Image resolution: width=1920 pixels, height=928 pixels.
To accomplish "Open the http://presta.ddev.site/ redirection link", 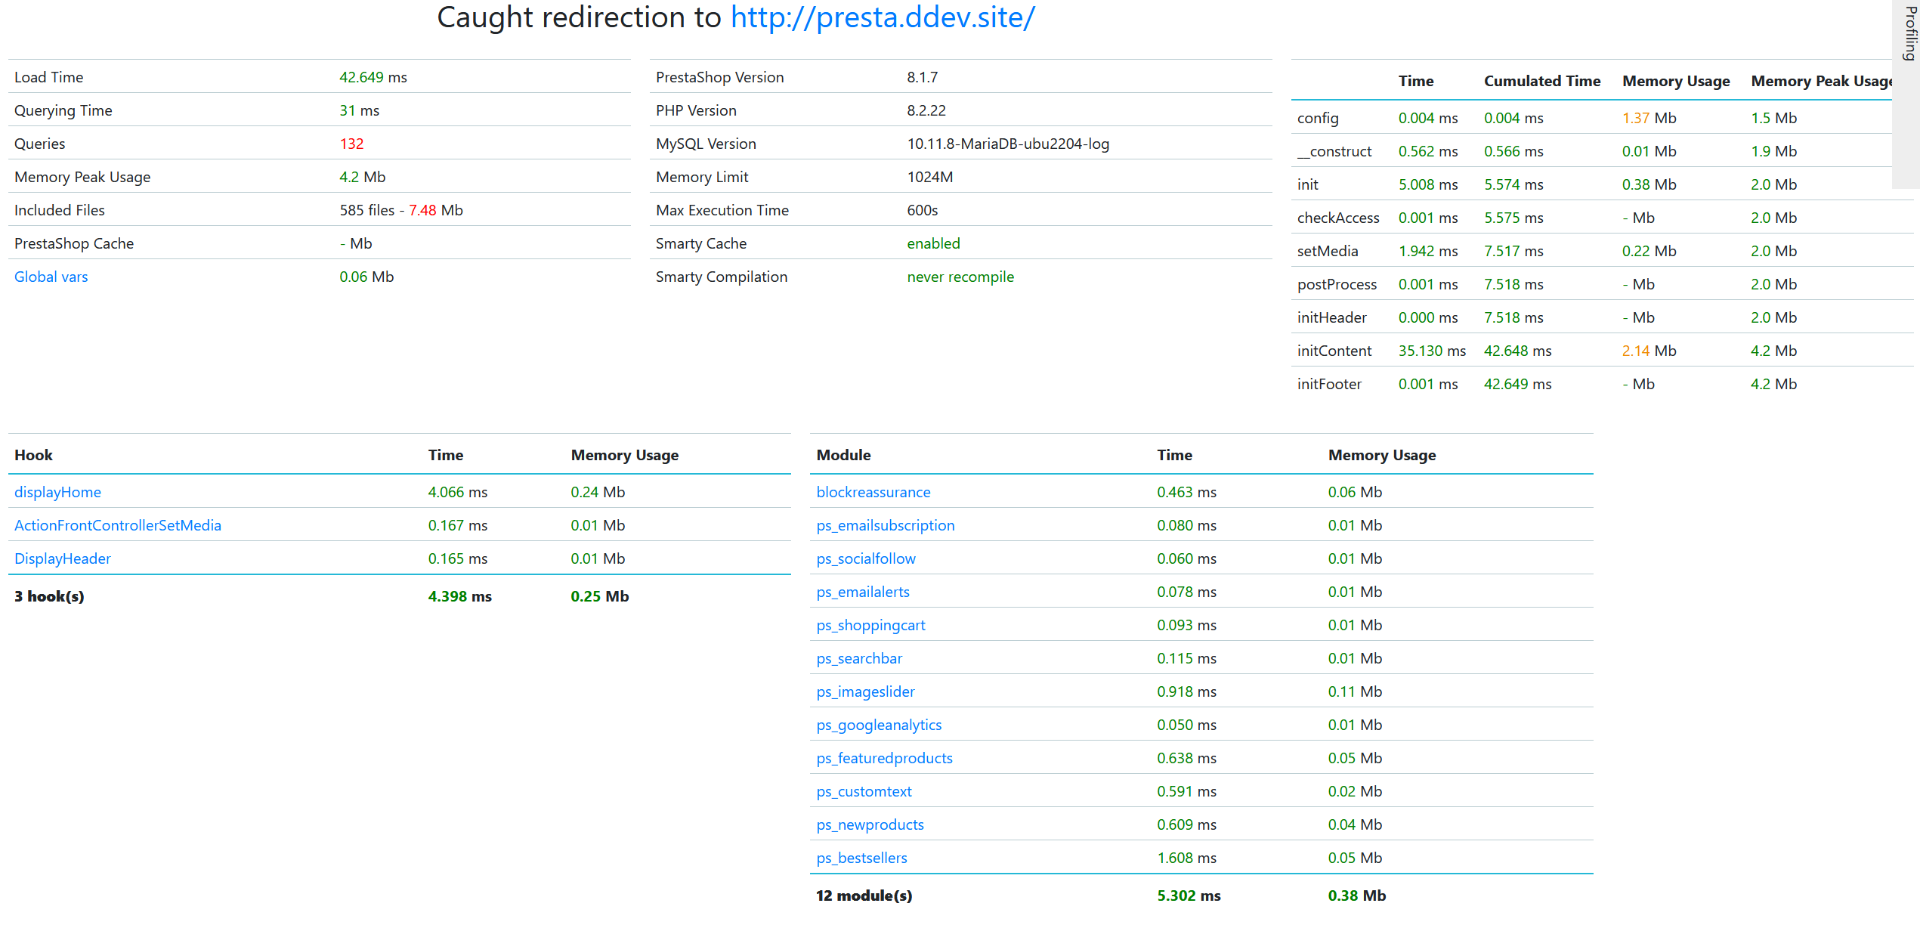I will click(882, 18).
